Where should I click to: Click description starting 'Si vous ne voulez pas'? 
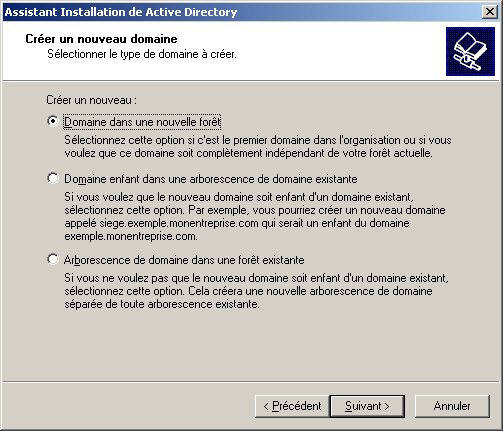[256, 291]
